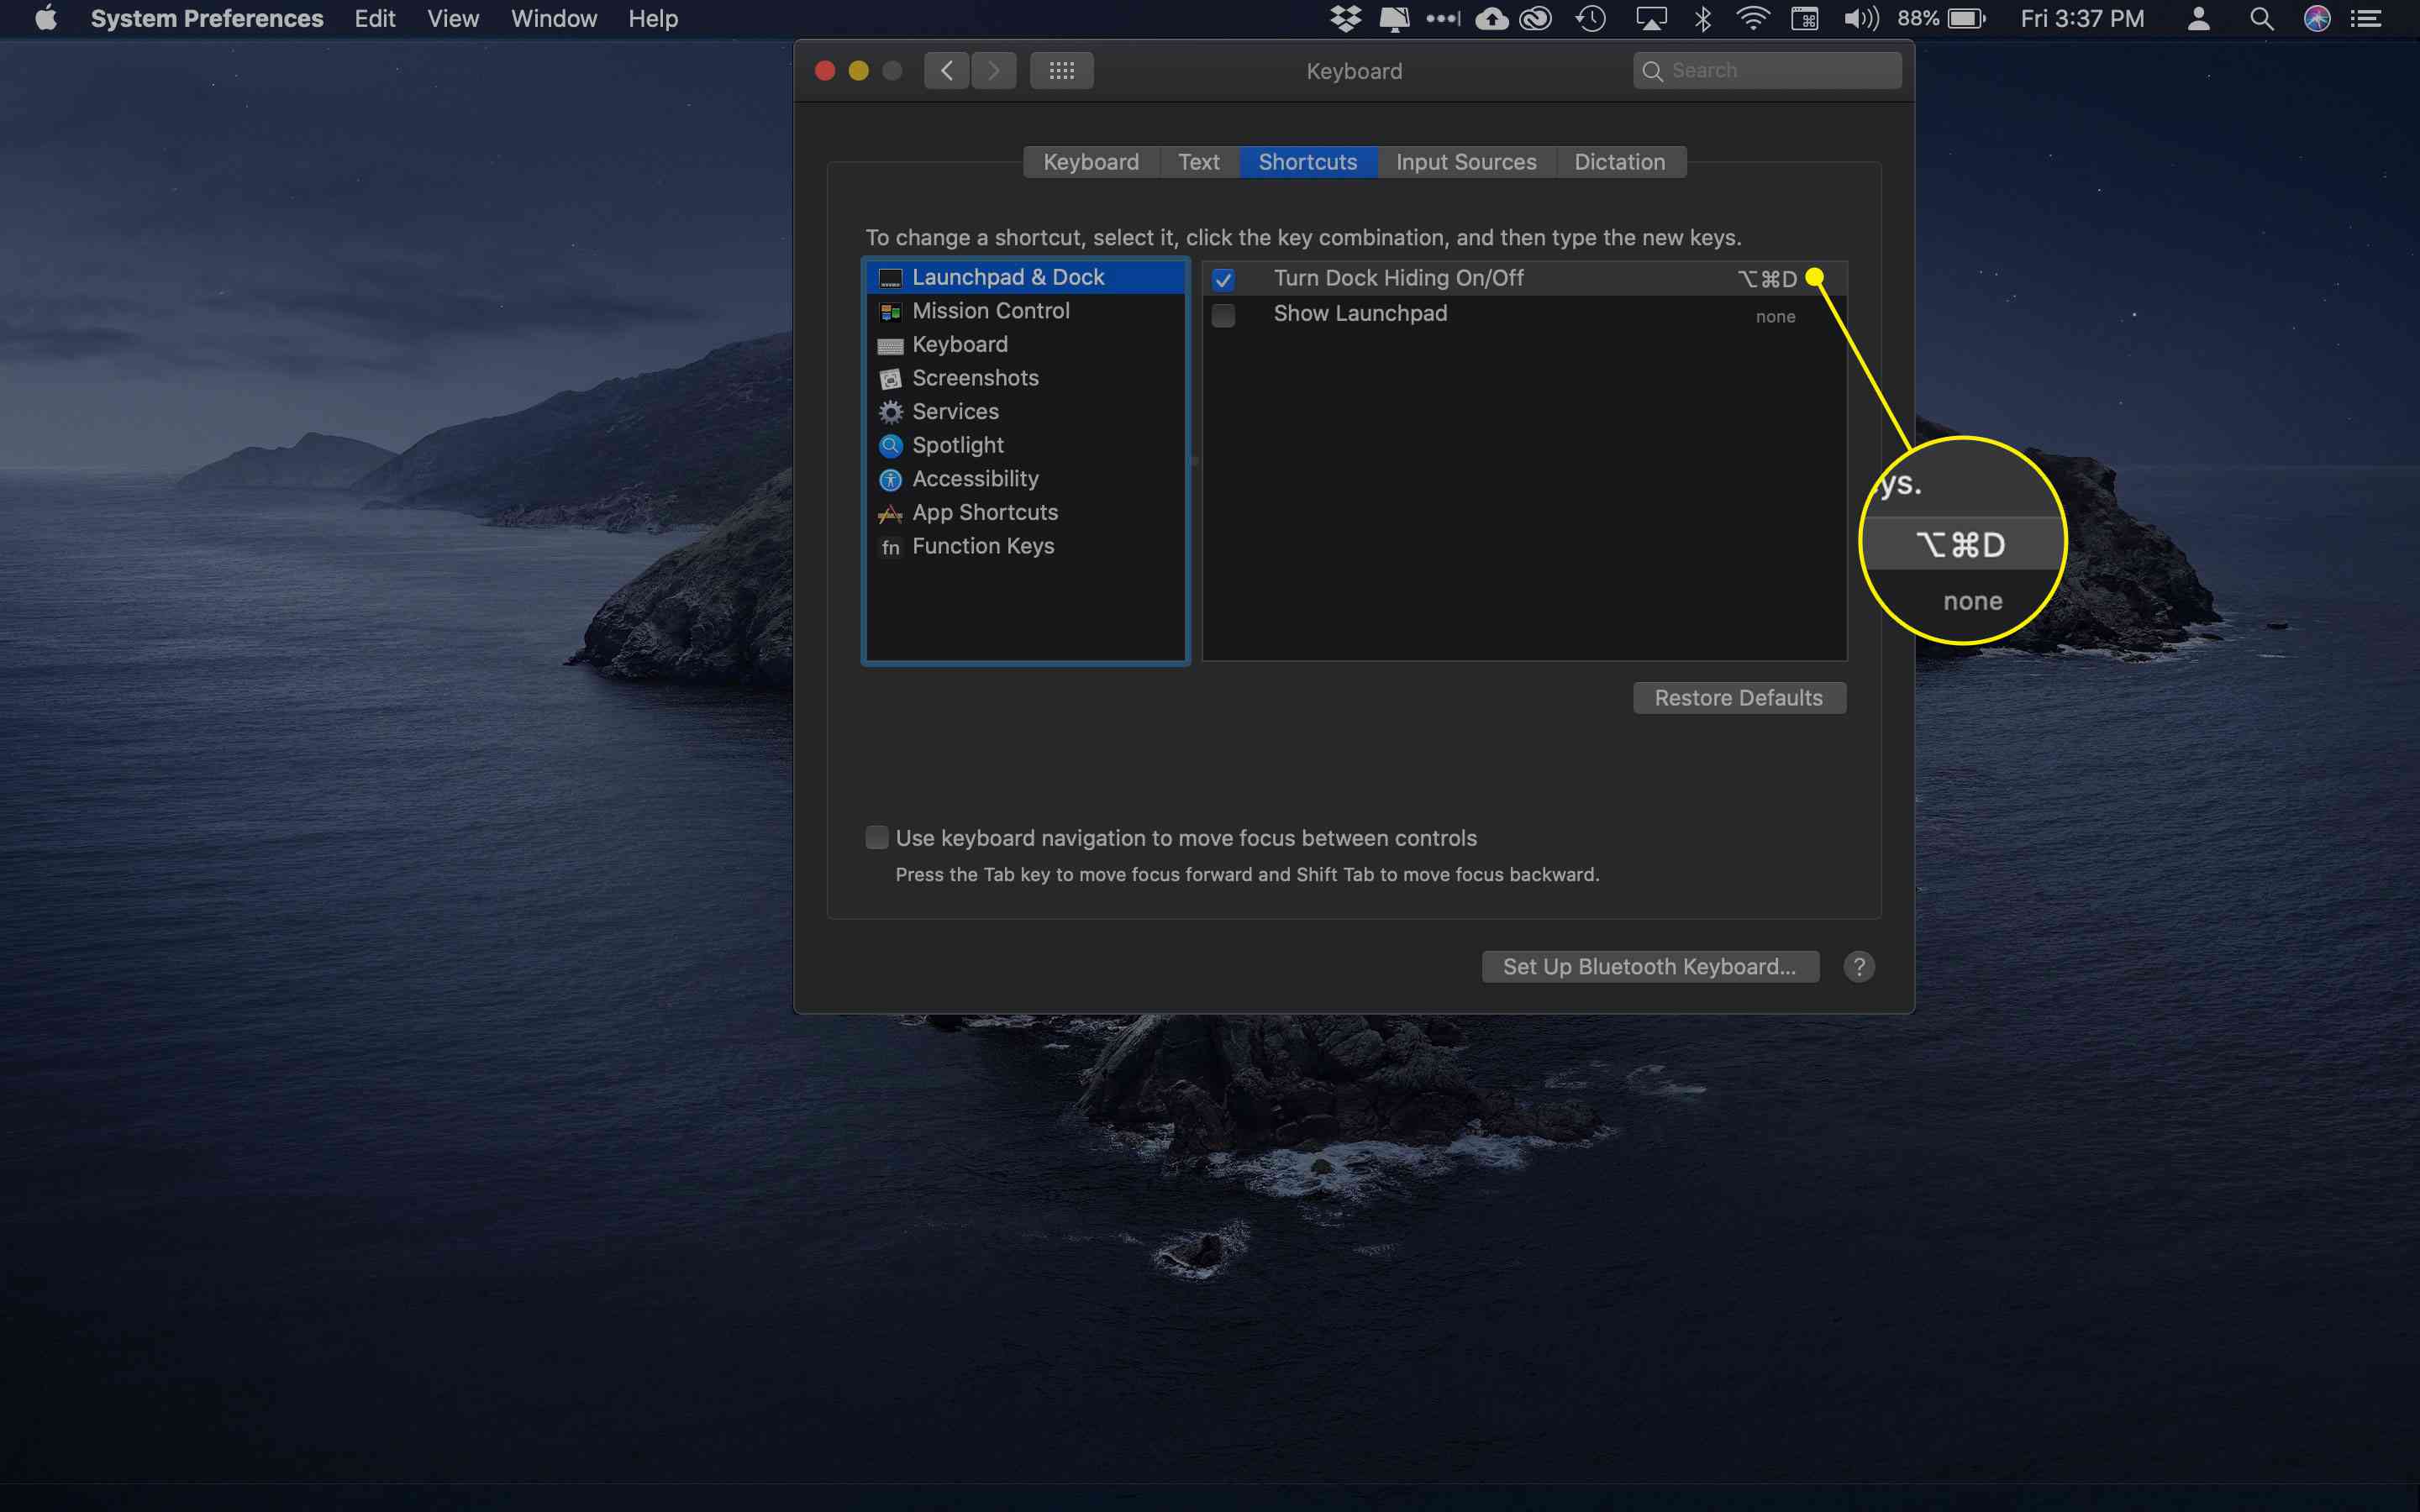Toggle Turn Dock Hiding On/Off checkbox
This screenshot has height=1512, width=2420.
click(x=1223, y=277)
